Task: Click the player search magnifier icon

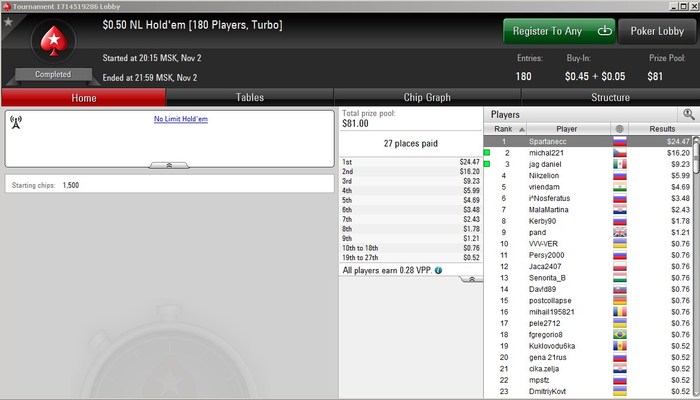Action: (x=688, y=114)
